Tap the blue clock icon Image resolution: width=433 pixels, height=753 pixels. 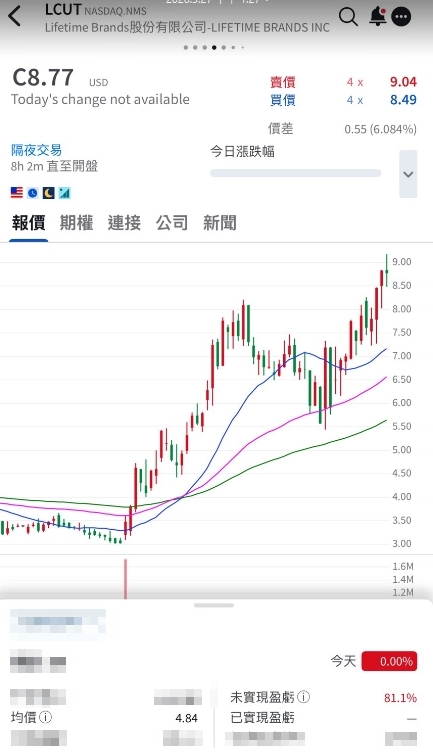33,193
